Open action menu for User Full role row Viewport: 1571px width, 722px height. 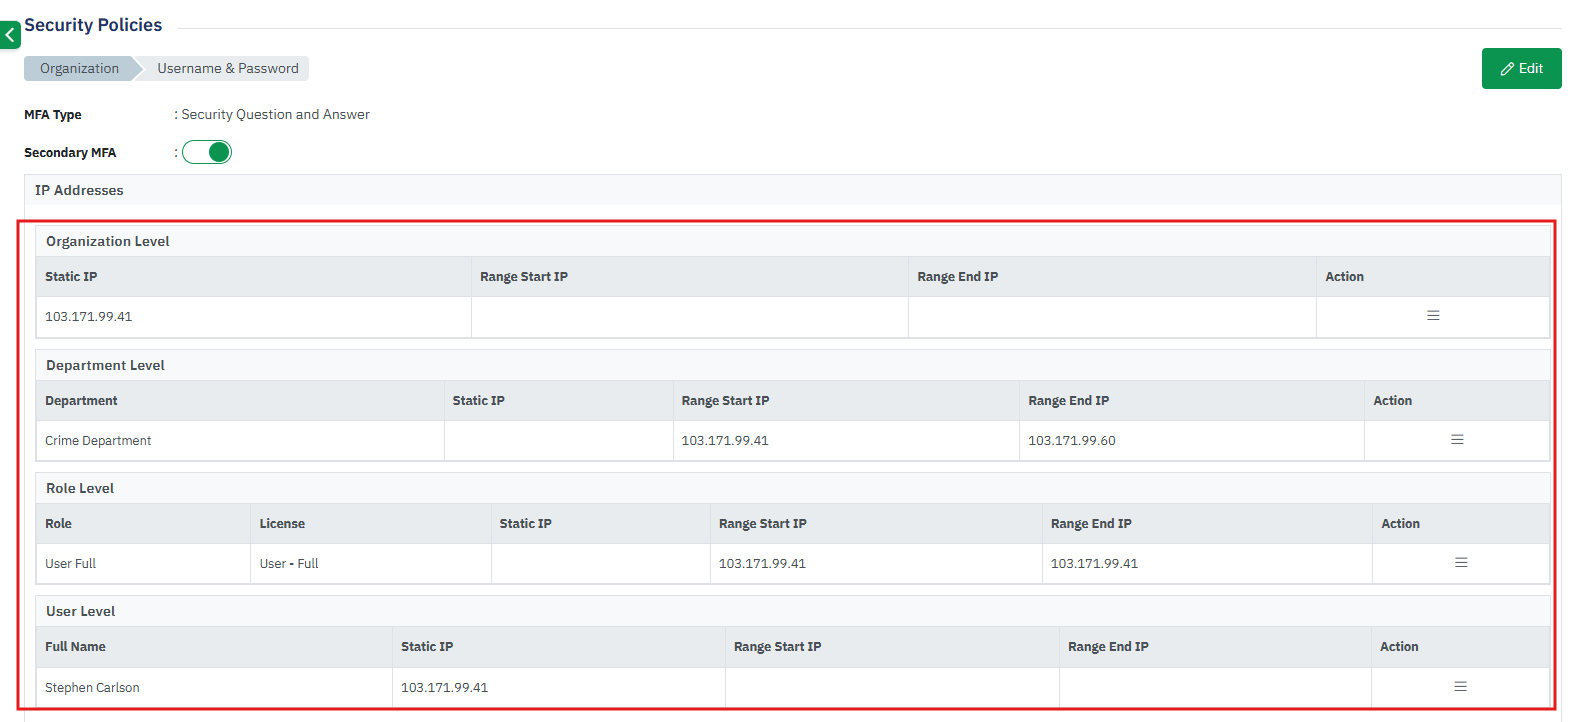pyautogui.click(x=1461, y=563)
